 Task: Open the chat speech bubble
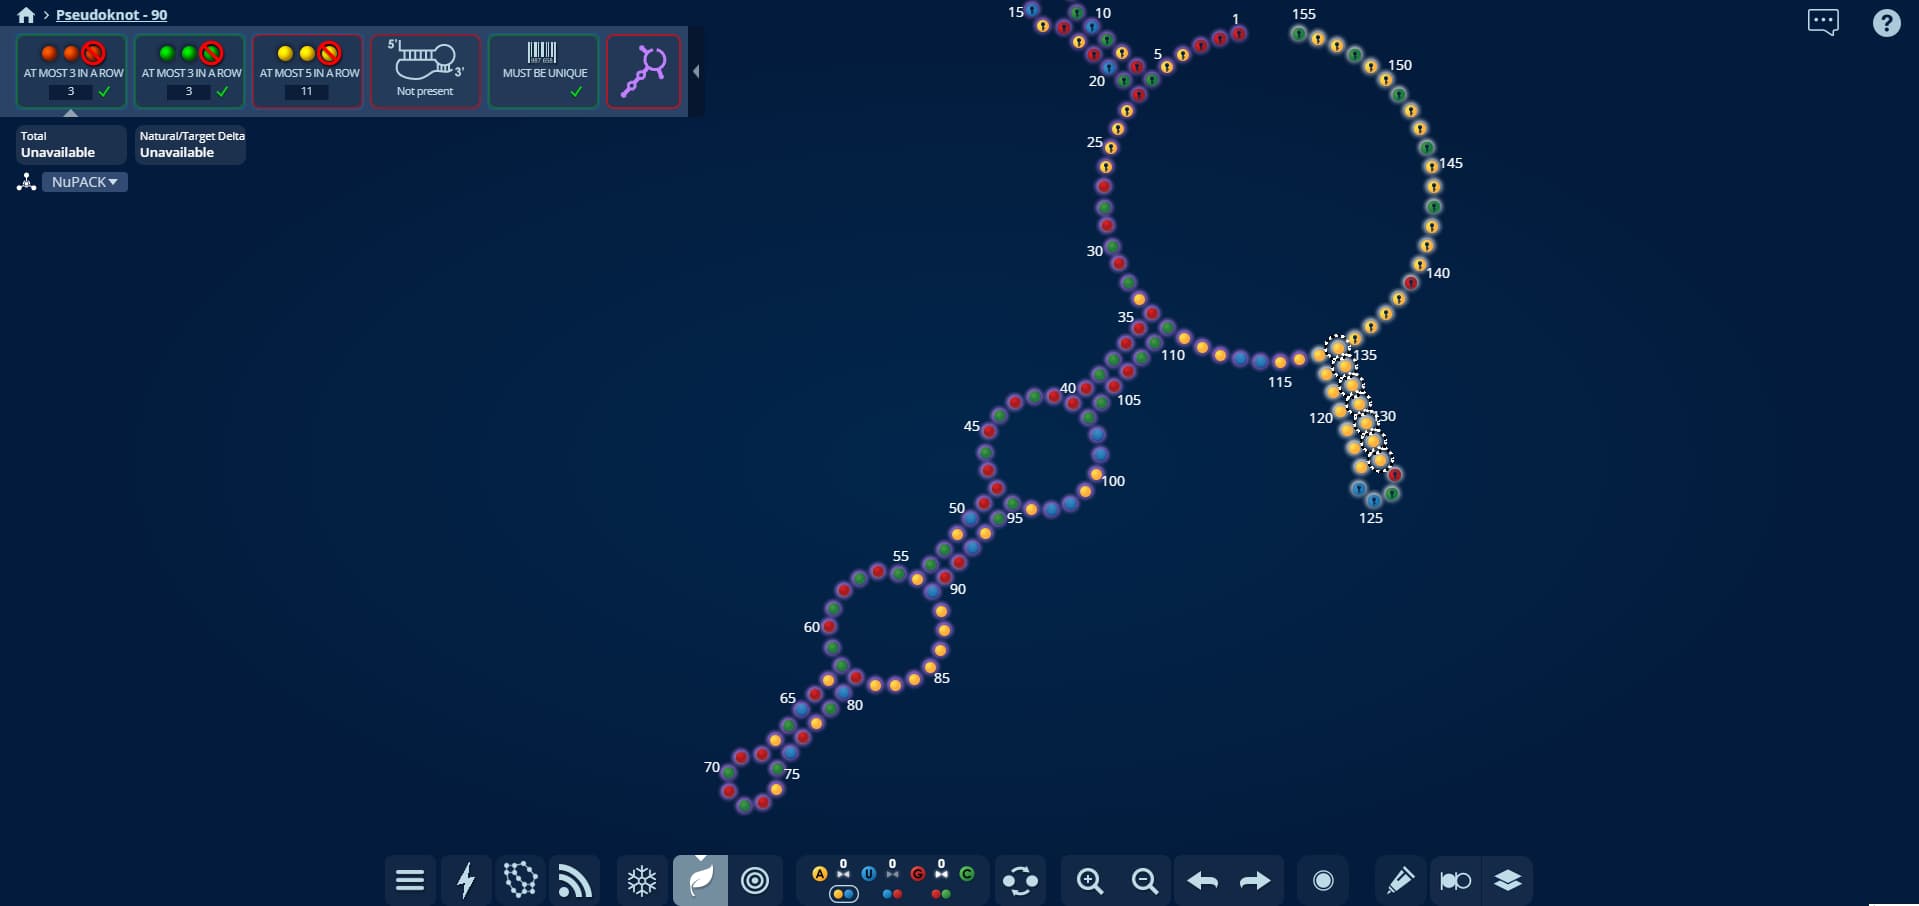(x=1823, y=22)
